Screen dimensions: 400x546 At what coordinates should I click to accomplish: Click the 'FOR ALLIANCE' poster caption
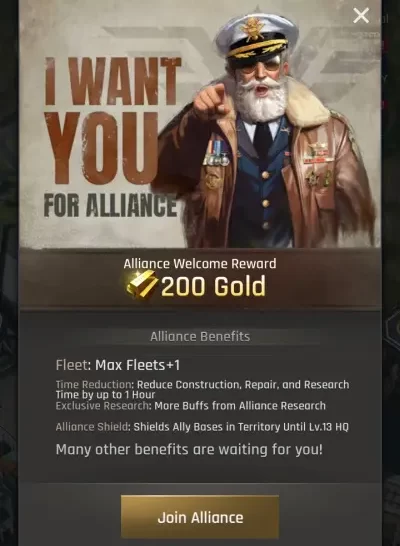tap(110, 205)
